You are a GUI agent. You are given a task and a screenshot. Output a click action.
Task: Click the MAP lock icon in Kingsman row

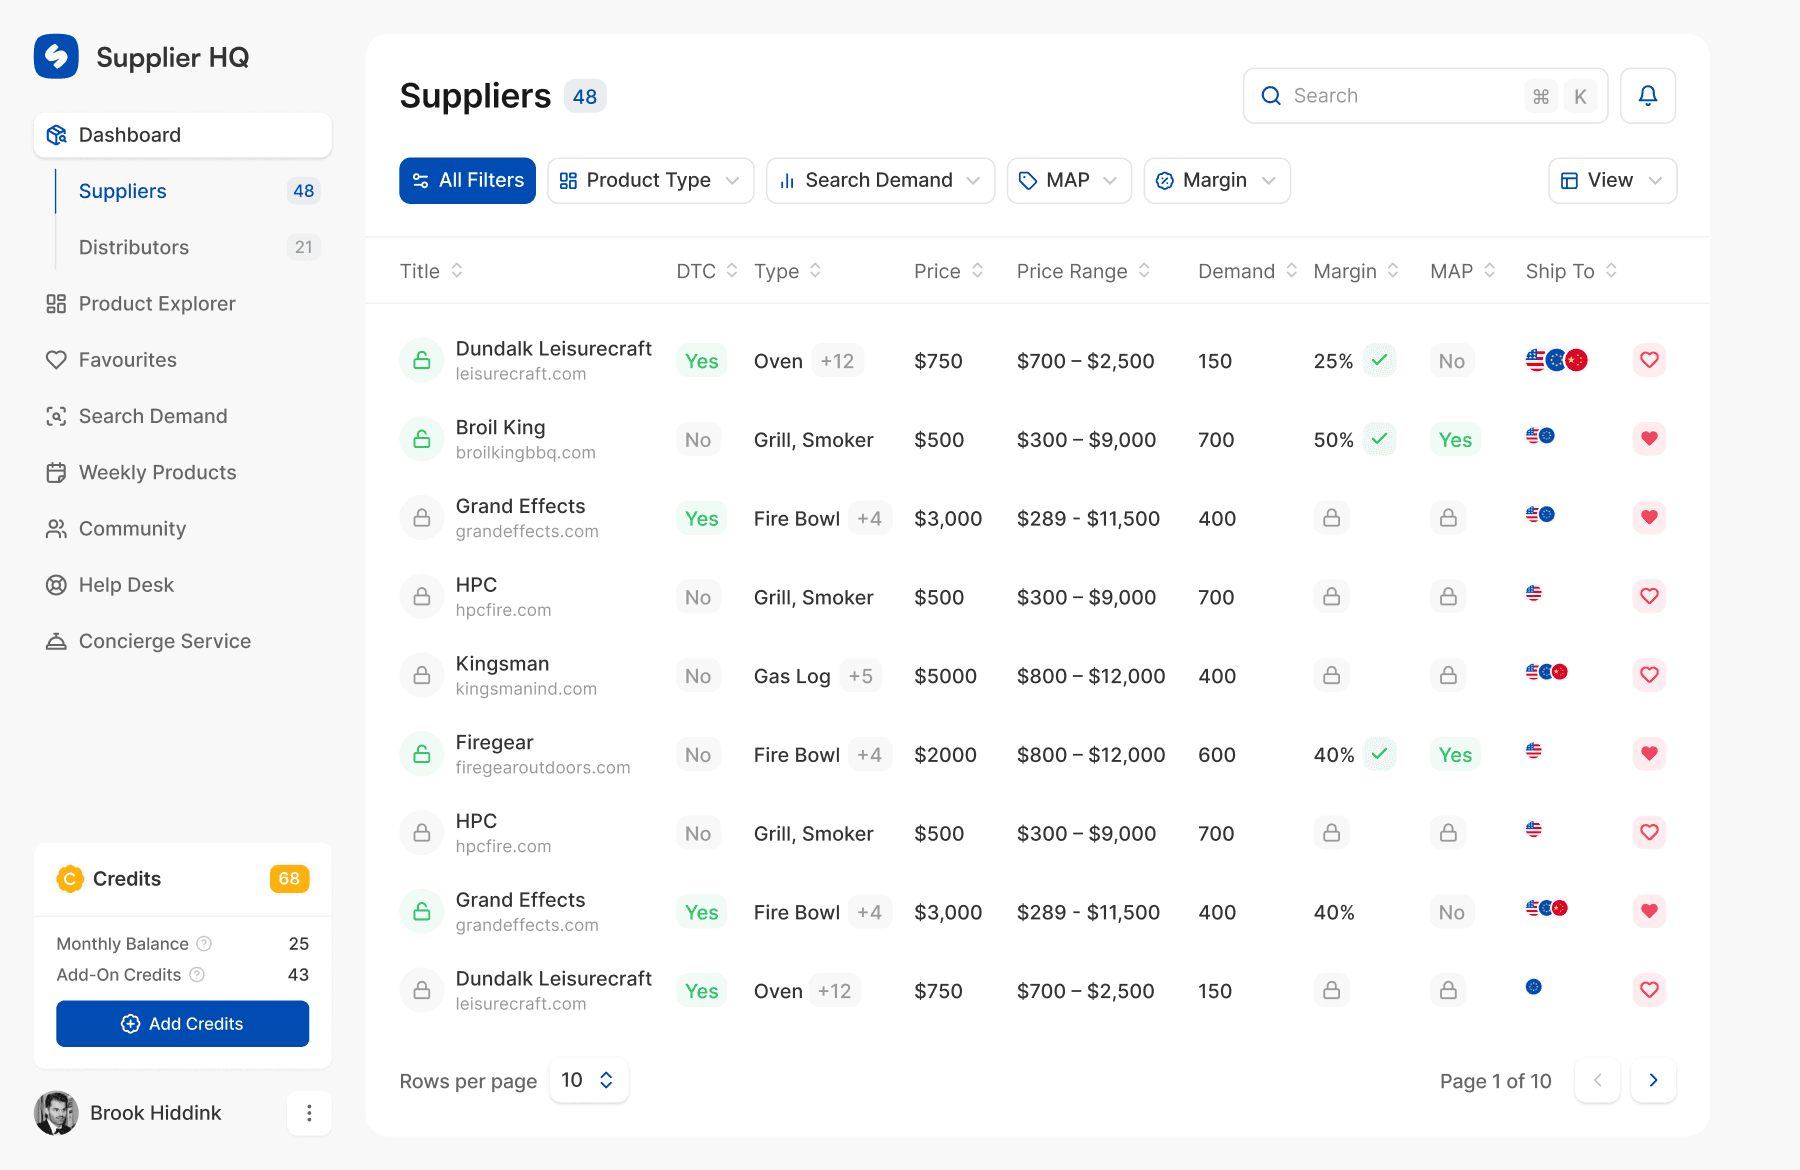(x=1448, y=675)
